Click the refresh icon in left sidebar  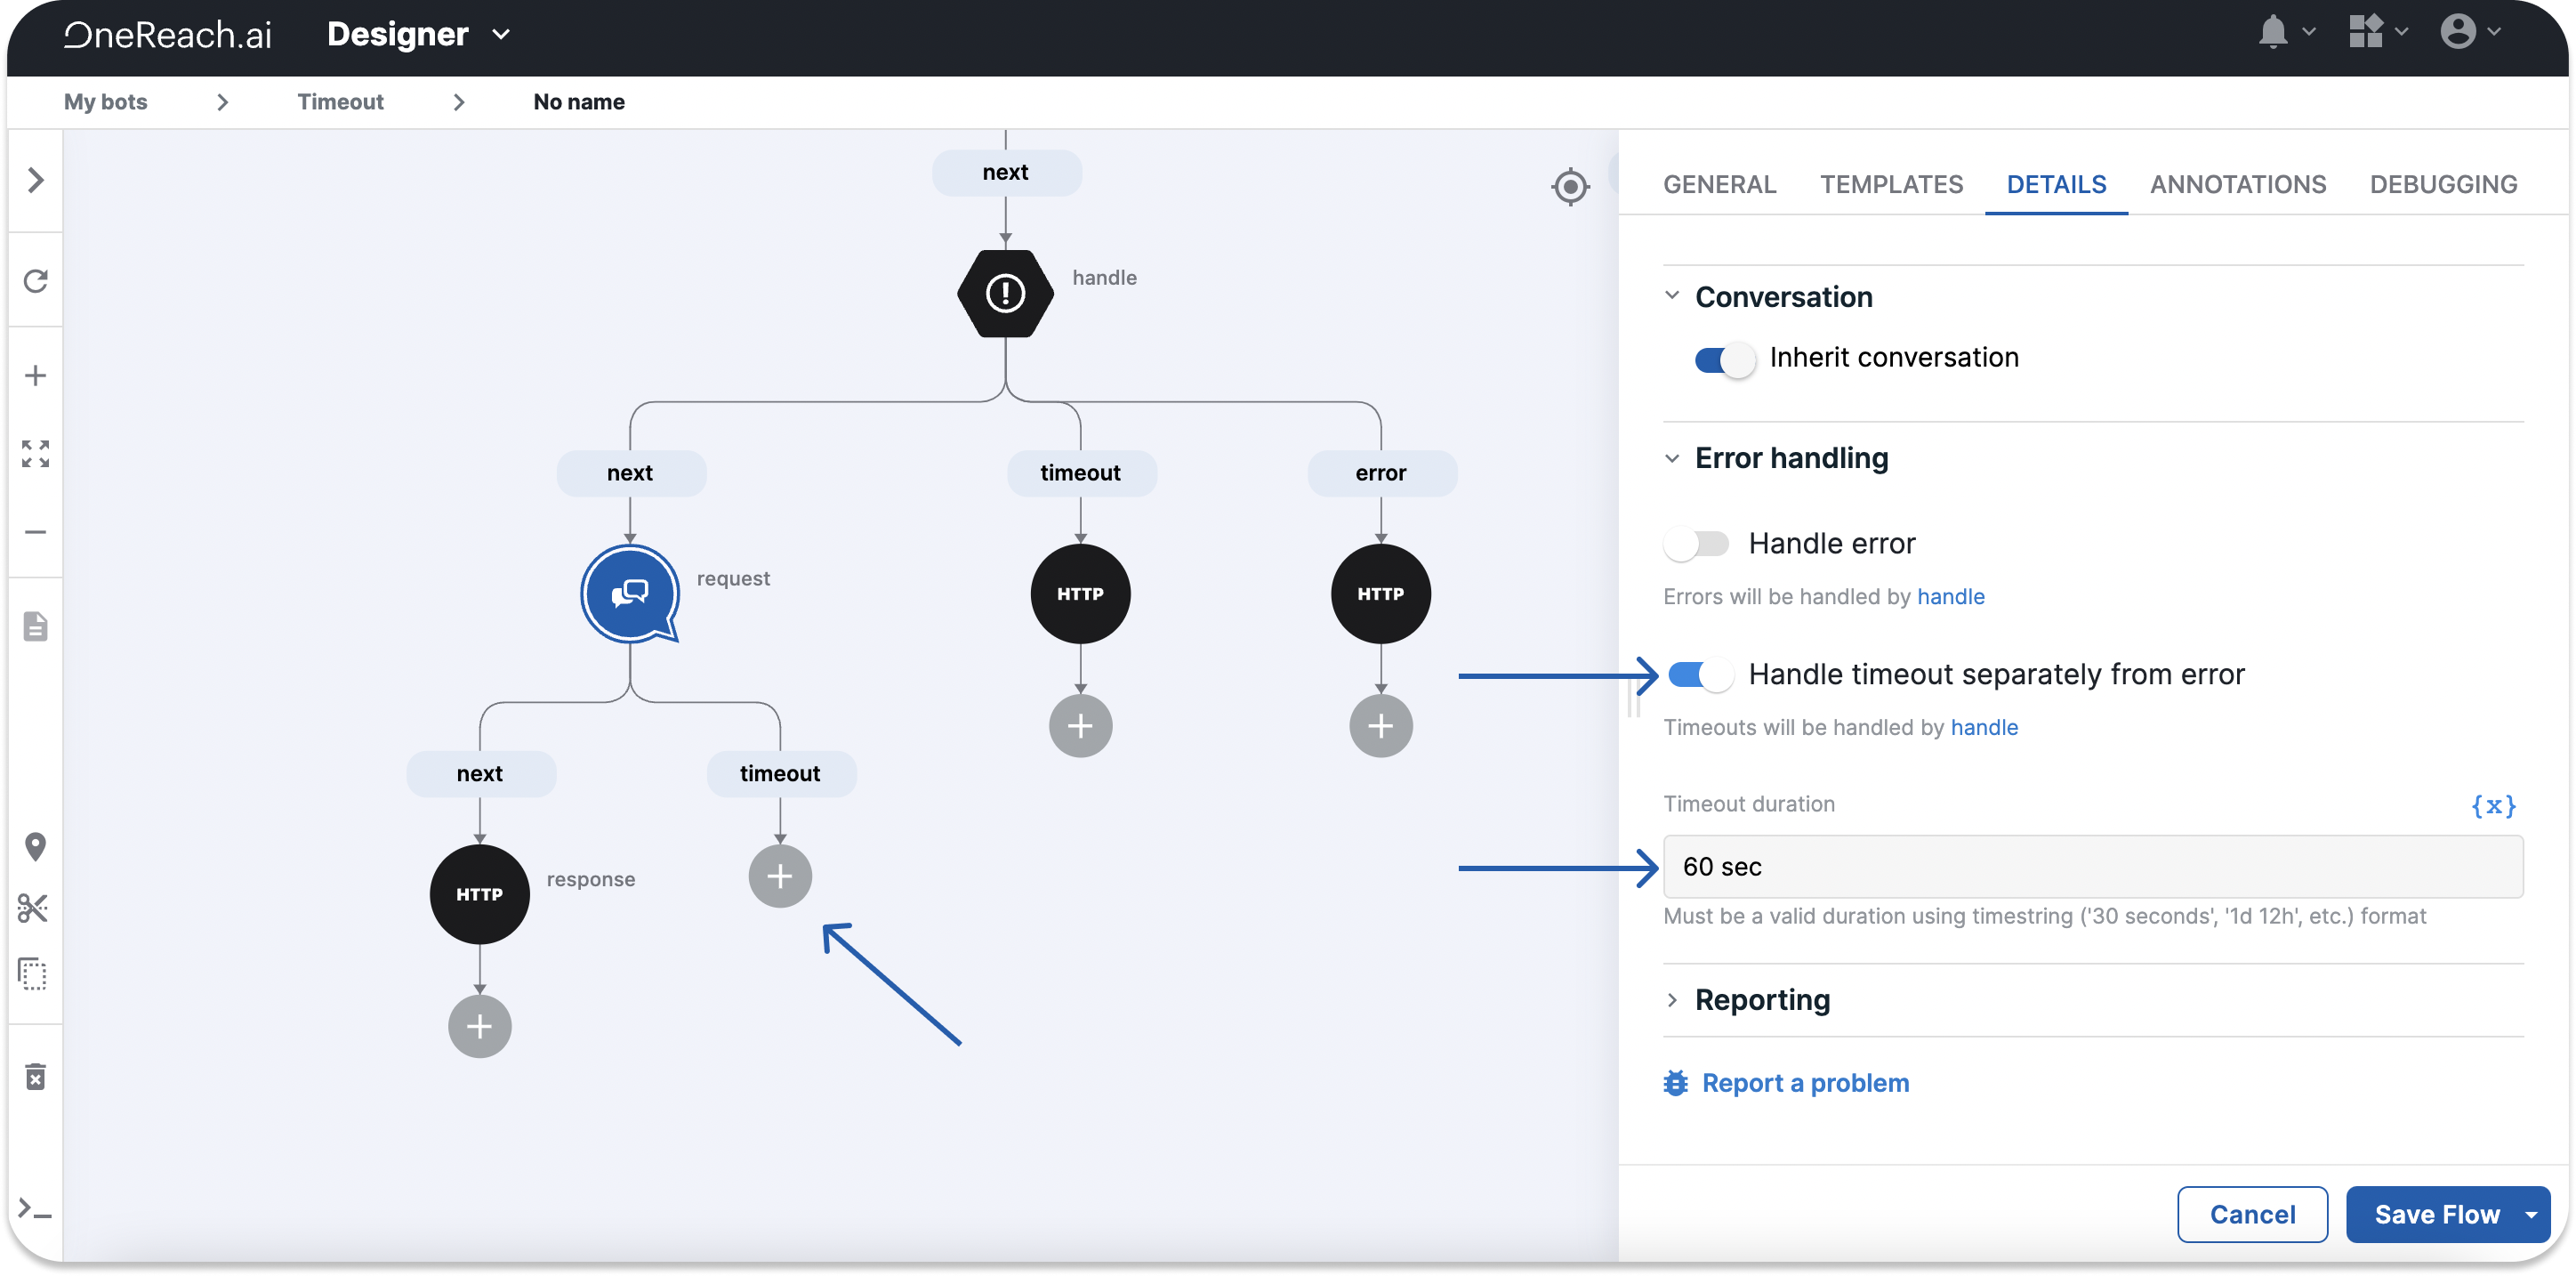tap(36, 281)
